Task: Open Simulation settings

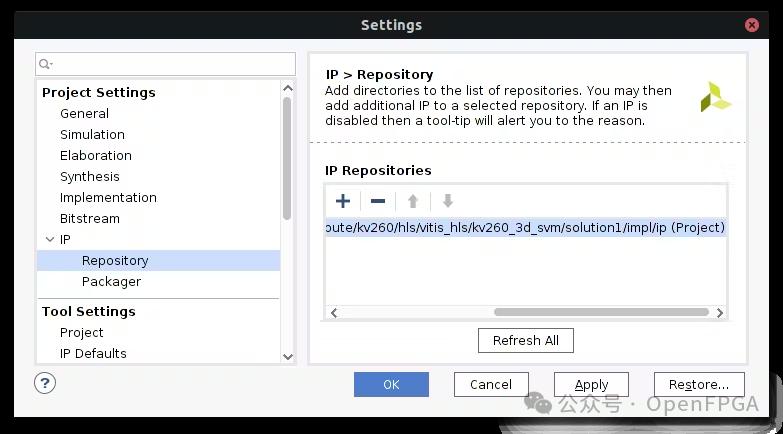Action: (x=92, y=134)
